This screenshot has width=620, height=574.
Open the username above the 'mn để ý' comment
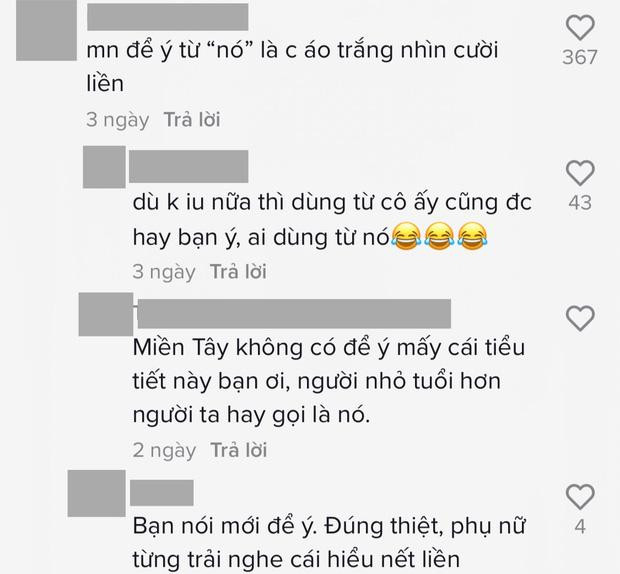pos(168,17)
